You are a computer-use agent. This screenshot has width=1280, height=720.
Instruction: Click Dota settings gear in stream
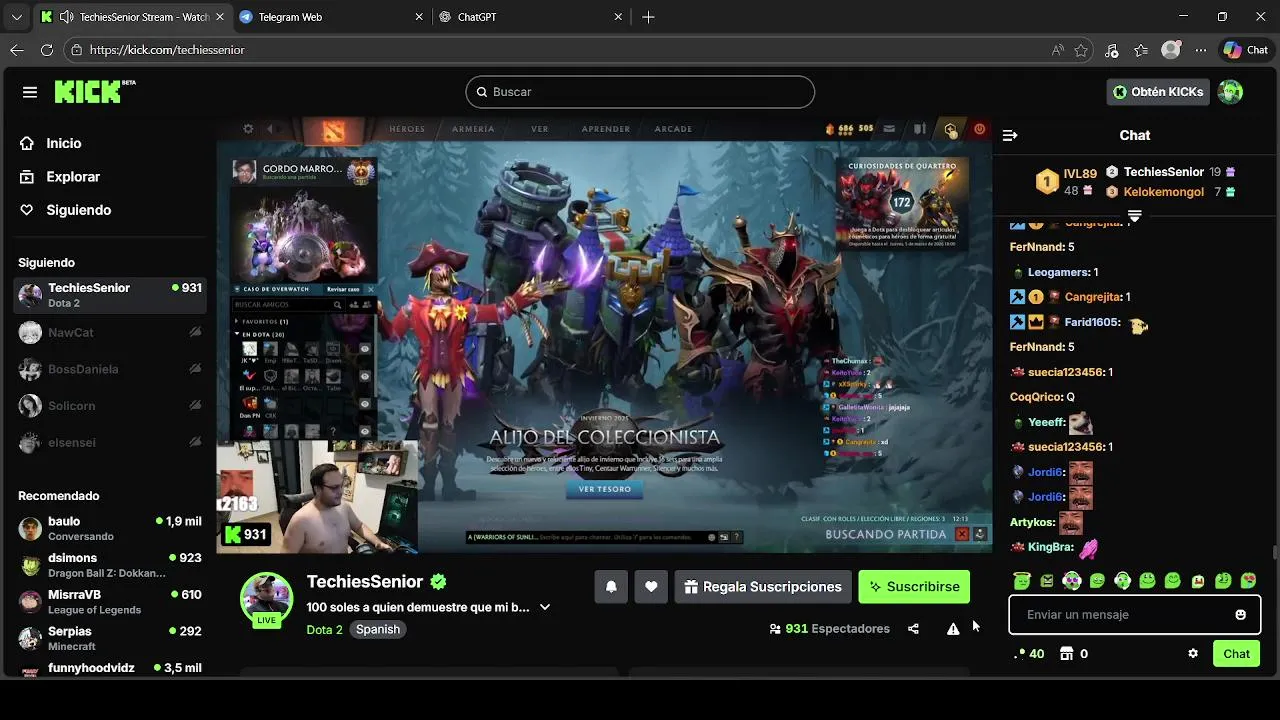(248, 129)
